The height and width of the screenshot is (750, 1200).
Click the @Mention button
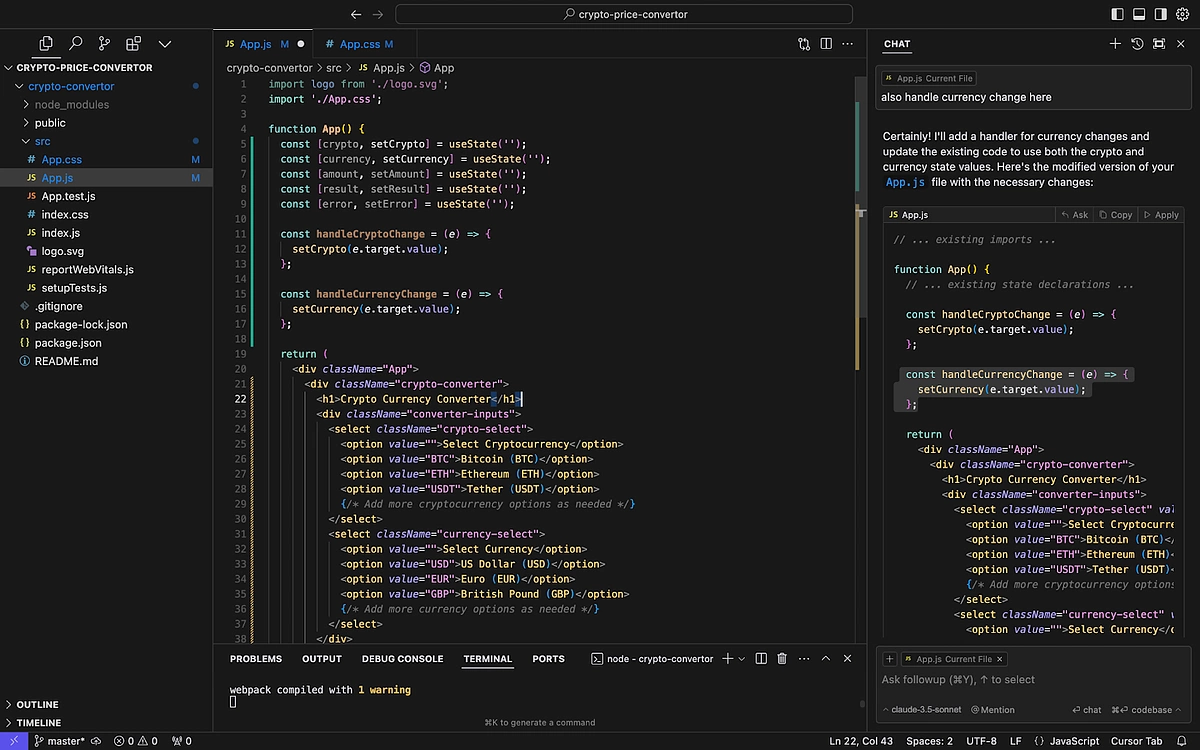coord(991,710)
